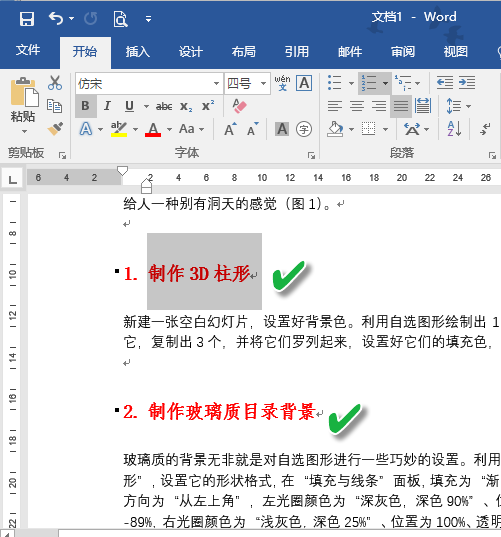Open the enclosed character 字 tool

[x=304, y=129]
